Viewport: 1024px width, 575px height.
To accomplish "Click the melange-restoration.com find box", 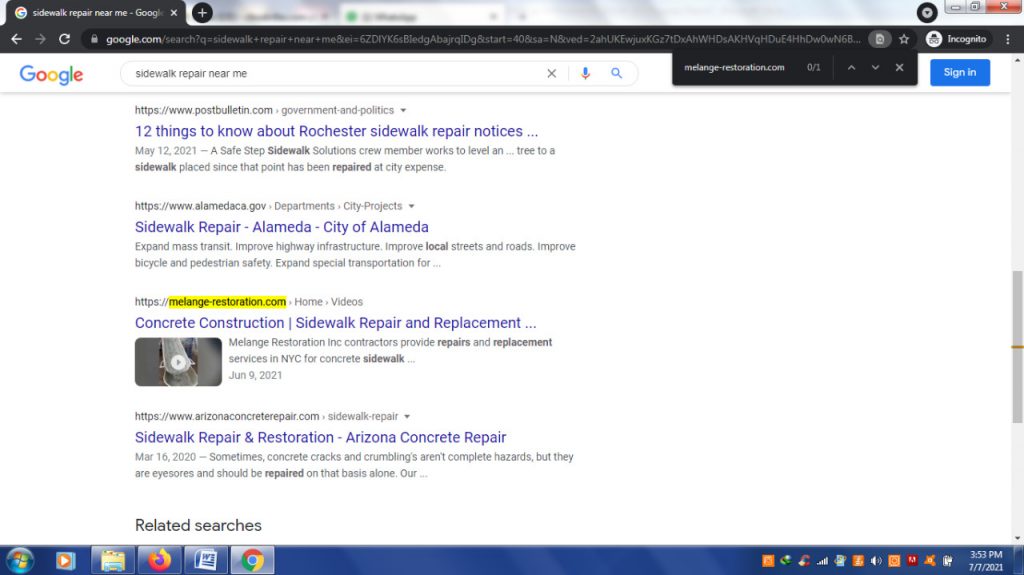I will (x=734, y=67).
